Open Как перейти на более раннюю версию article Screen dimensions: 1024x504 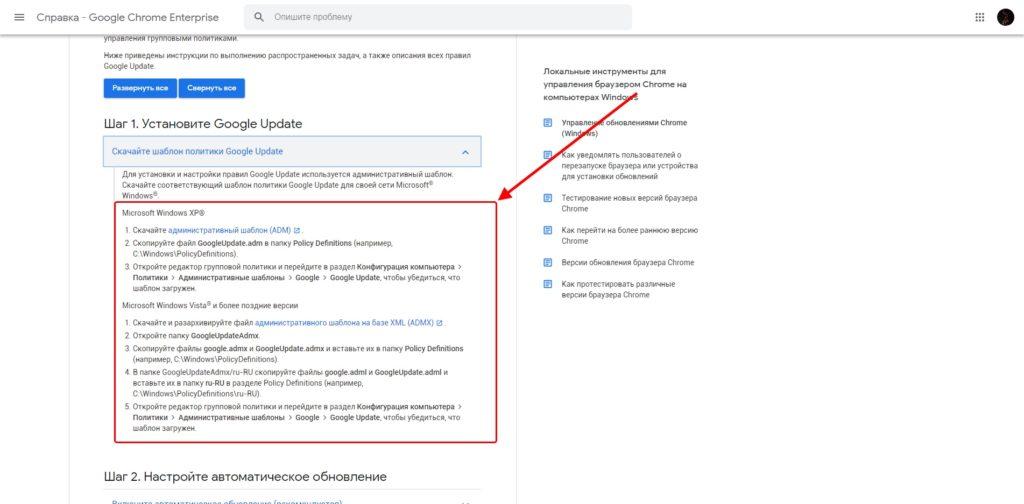point(630,236)
